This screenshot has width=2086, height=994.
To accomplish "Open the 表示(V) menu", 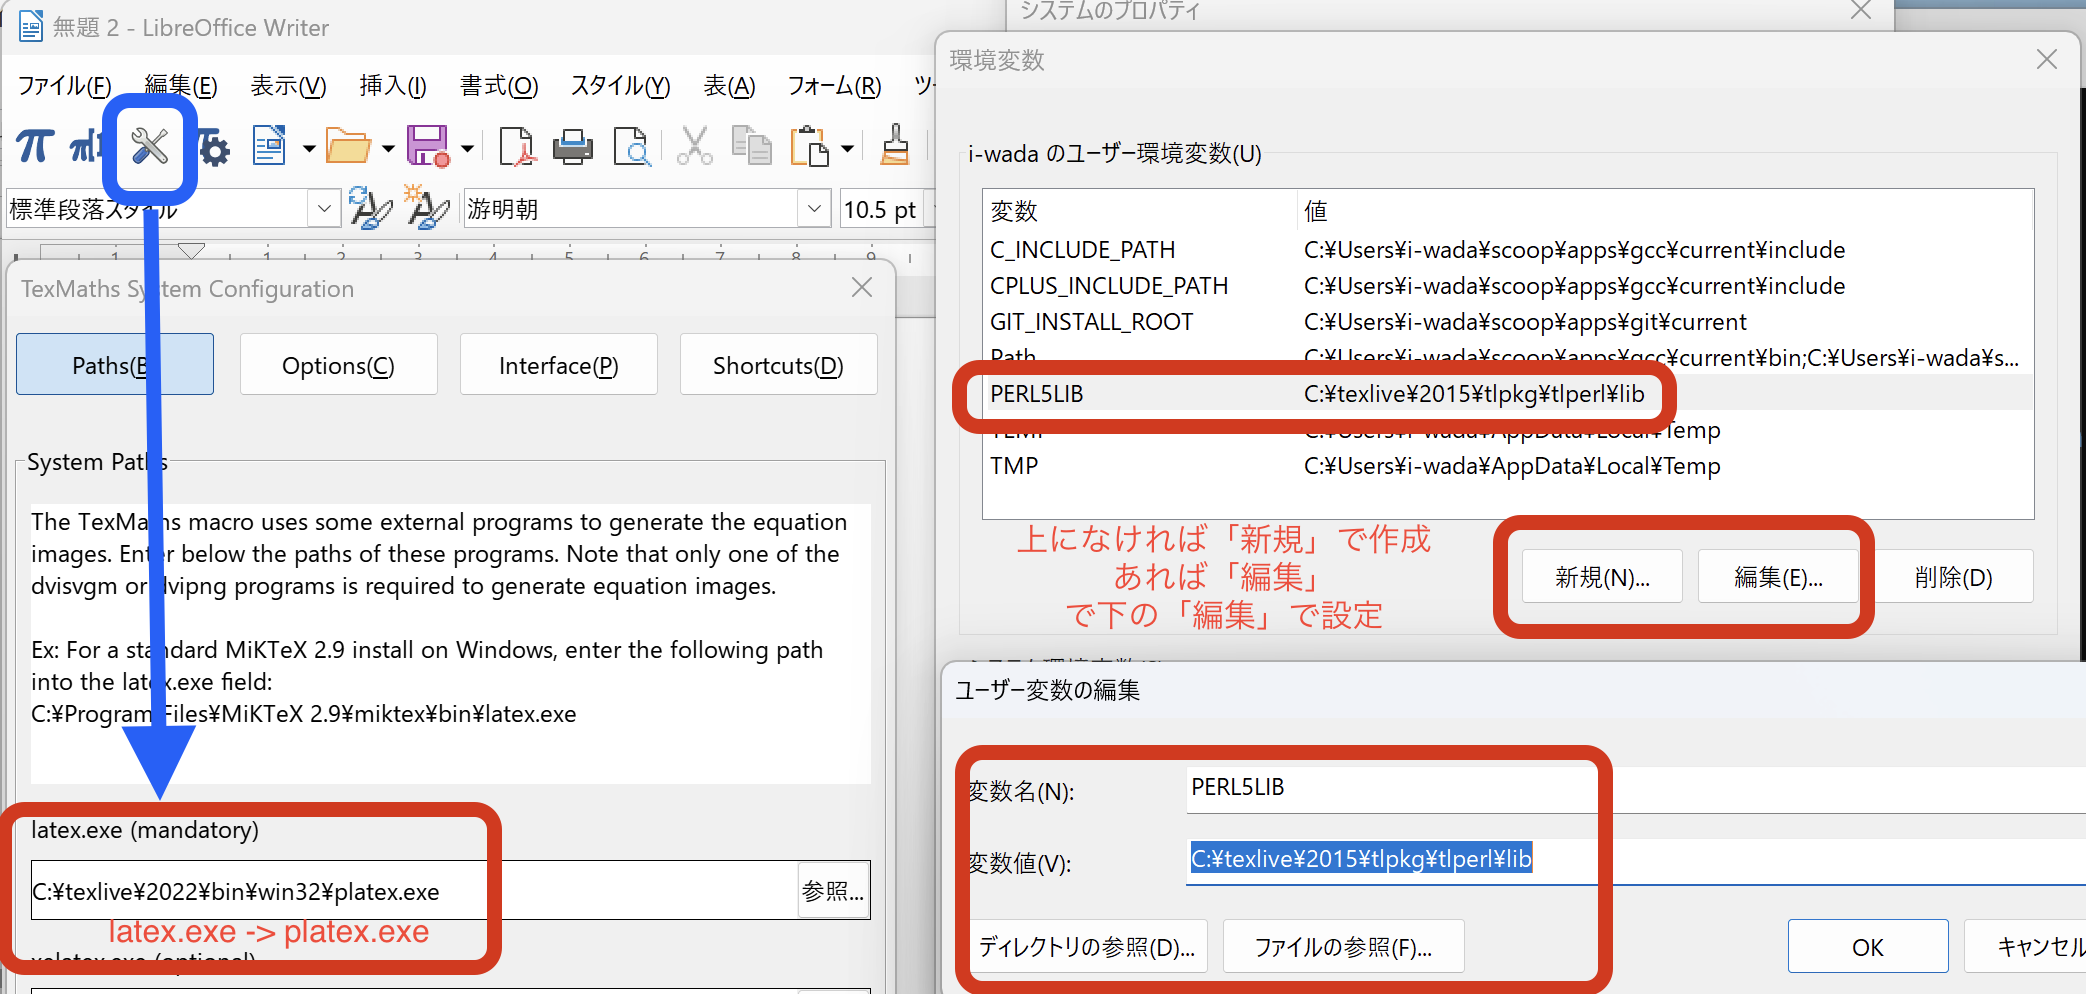I will pos(288,86).
